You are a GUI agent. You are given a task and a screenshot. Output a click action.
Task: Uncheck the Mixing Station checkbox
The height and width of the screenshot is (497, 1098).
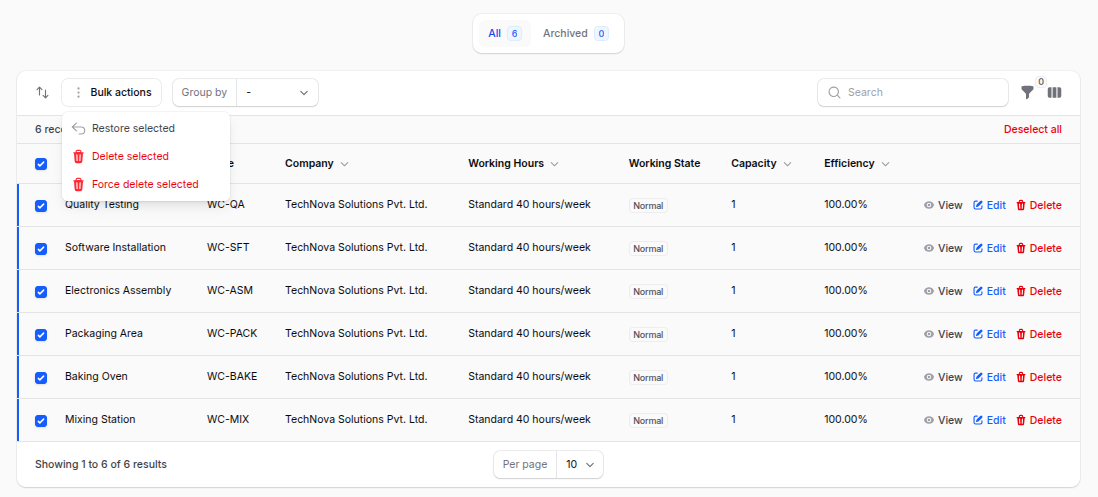41,421
